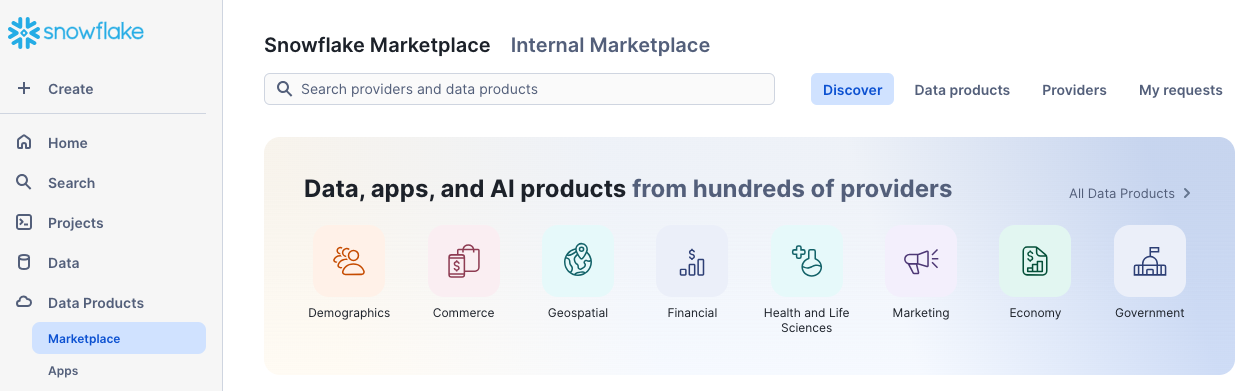This screenshot has width=1250, height=391.
Task: Switch to the Data products tab
Action: point(962,90)
